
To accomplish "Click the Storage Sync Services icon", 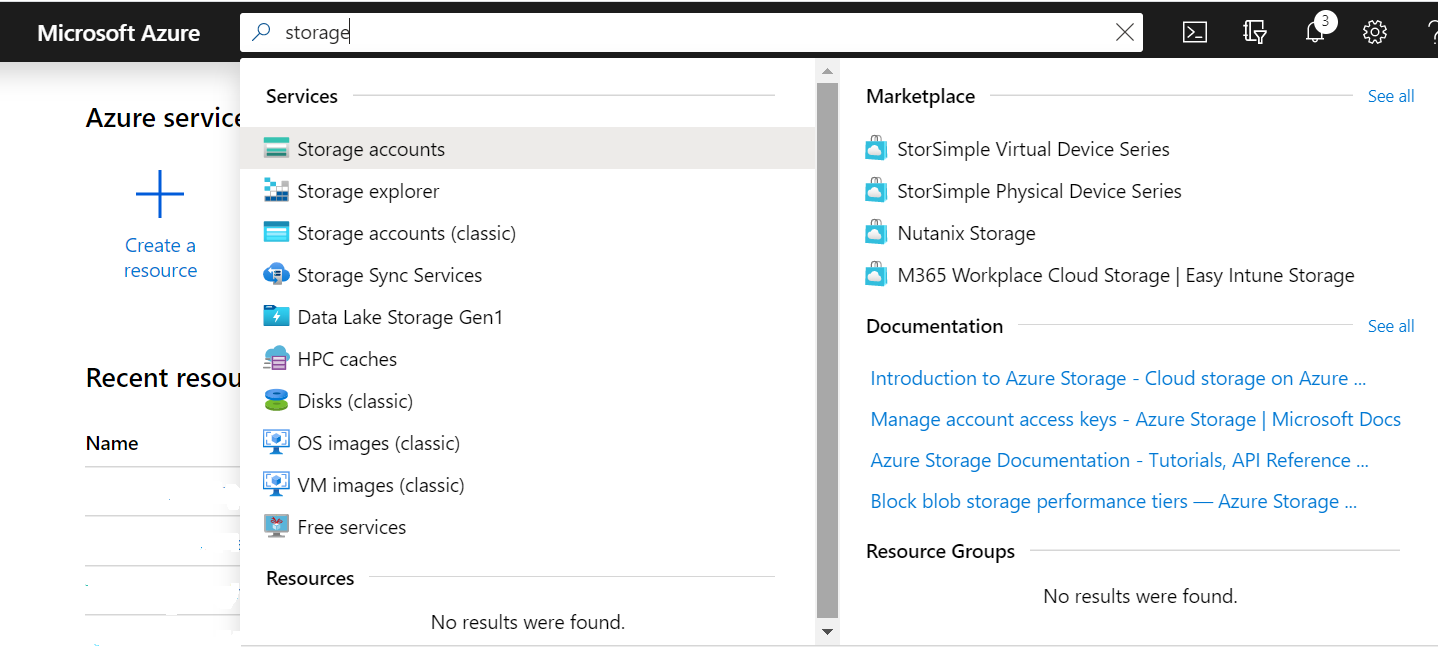I will pos(276,275).
